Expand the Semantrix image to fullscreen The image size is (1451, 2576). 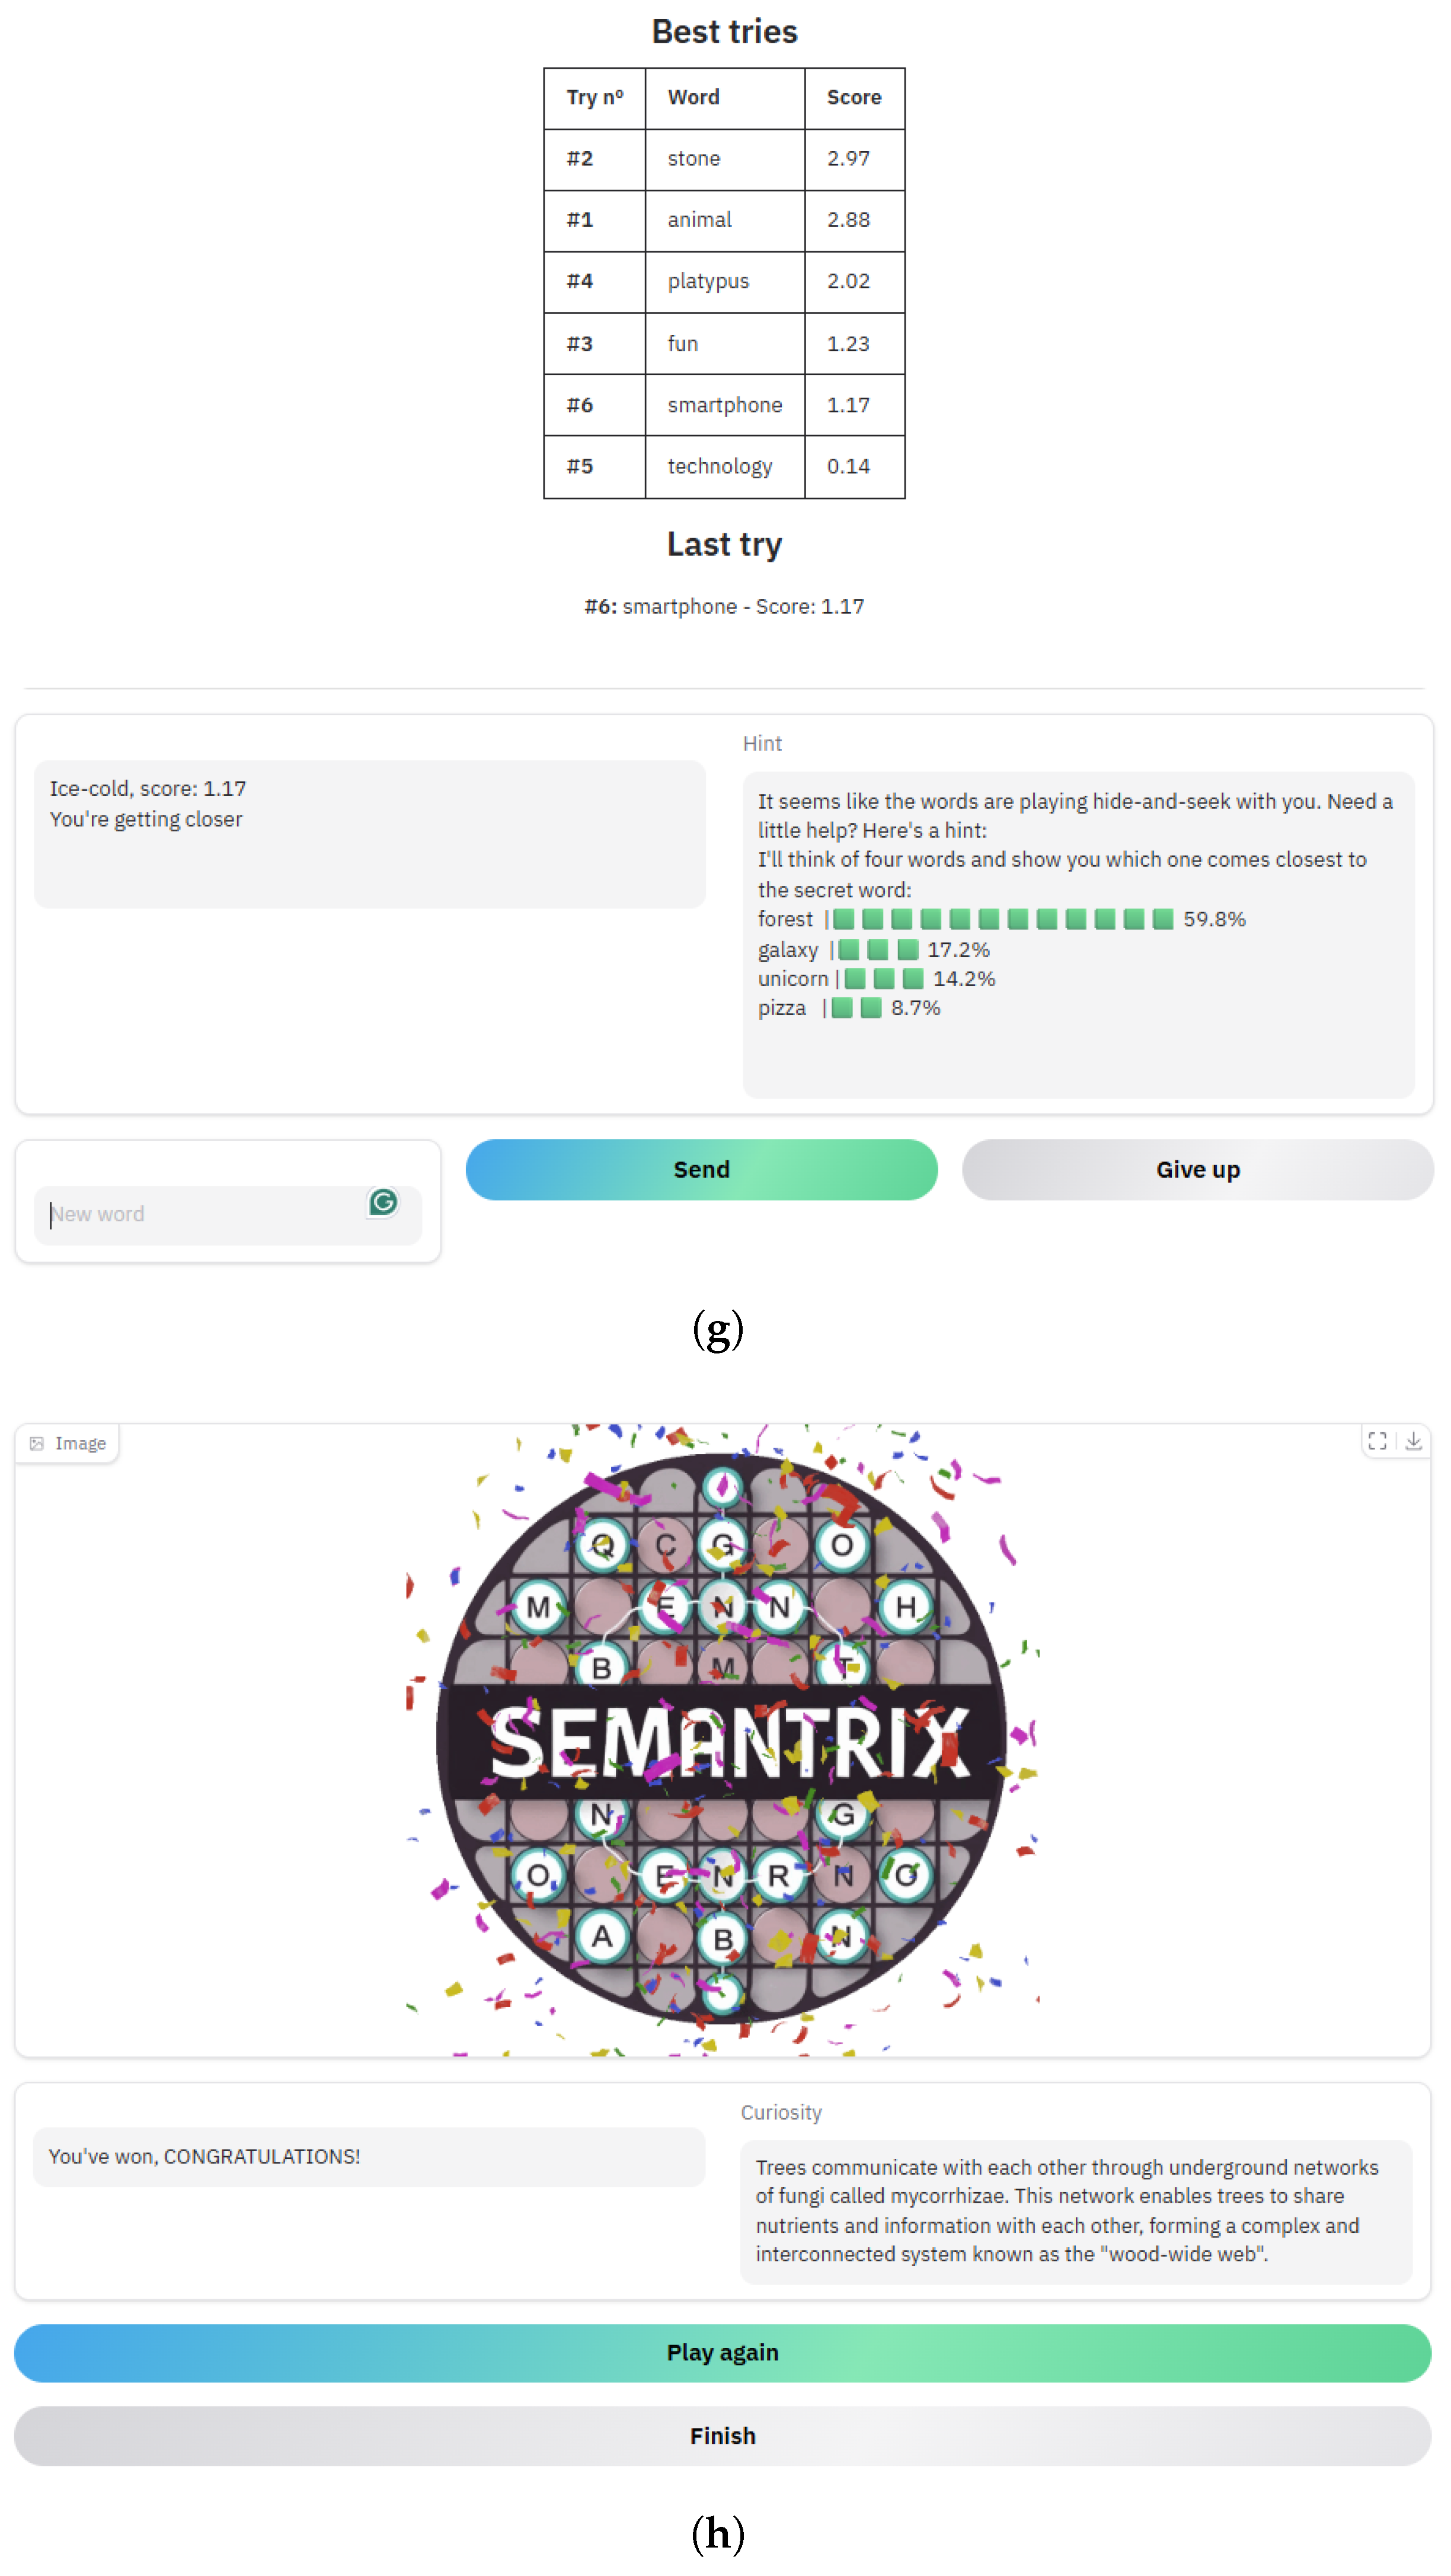coord(1377,1441)
